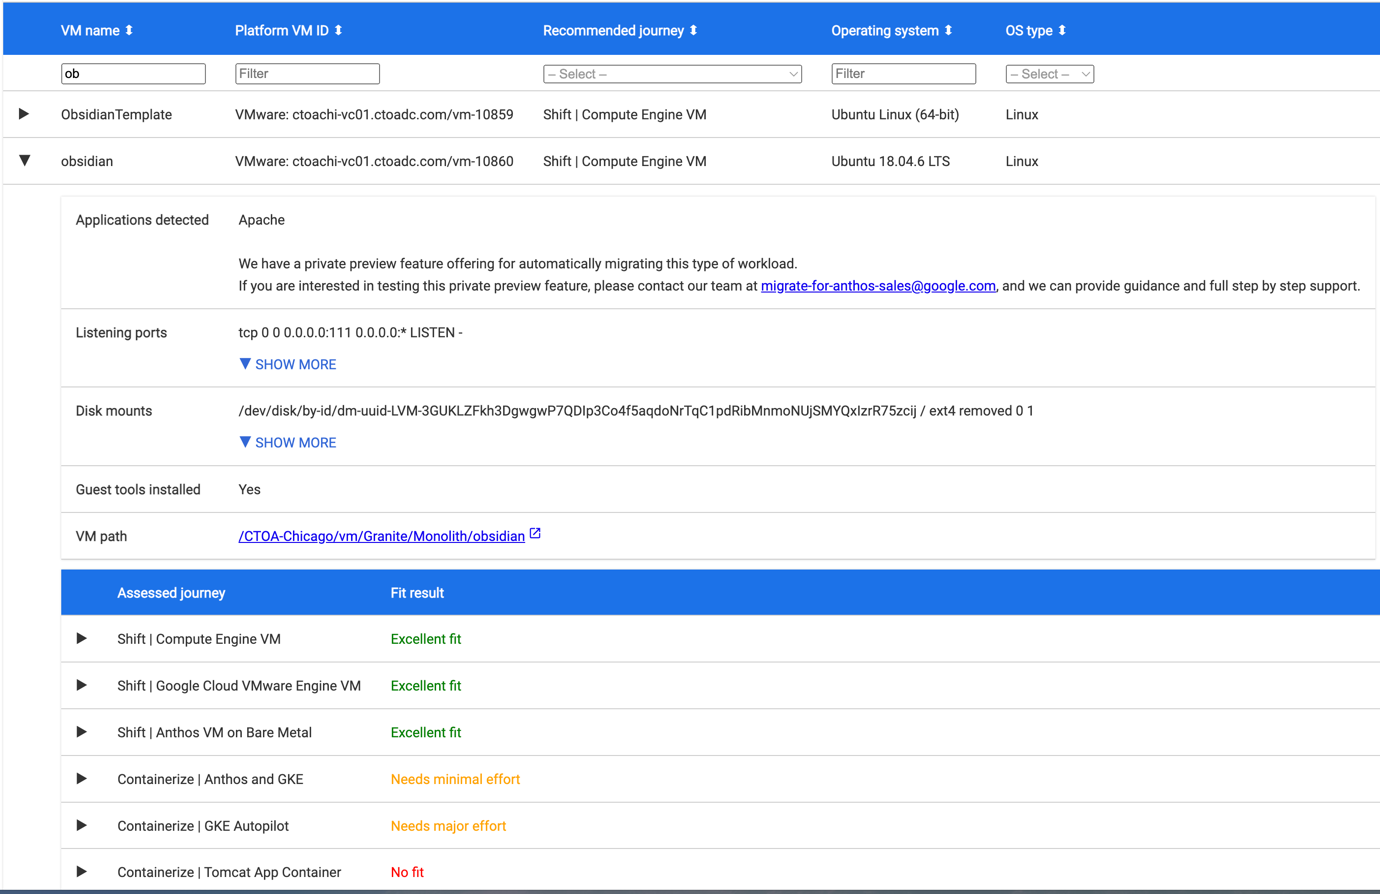1380x894 pixels.
Task: Click Ubuntu 18.04.6 LTS cell
Action: click(890, 161)
